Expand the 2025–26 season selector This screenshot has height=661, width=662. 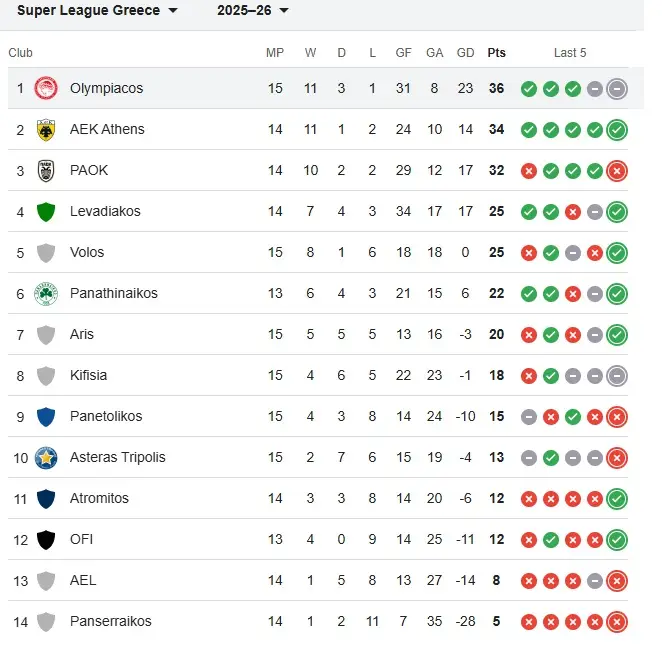pyautogui.click(x=253, y=11)
